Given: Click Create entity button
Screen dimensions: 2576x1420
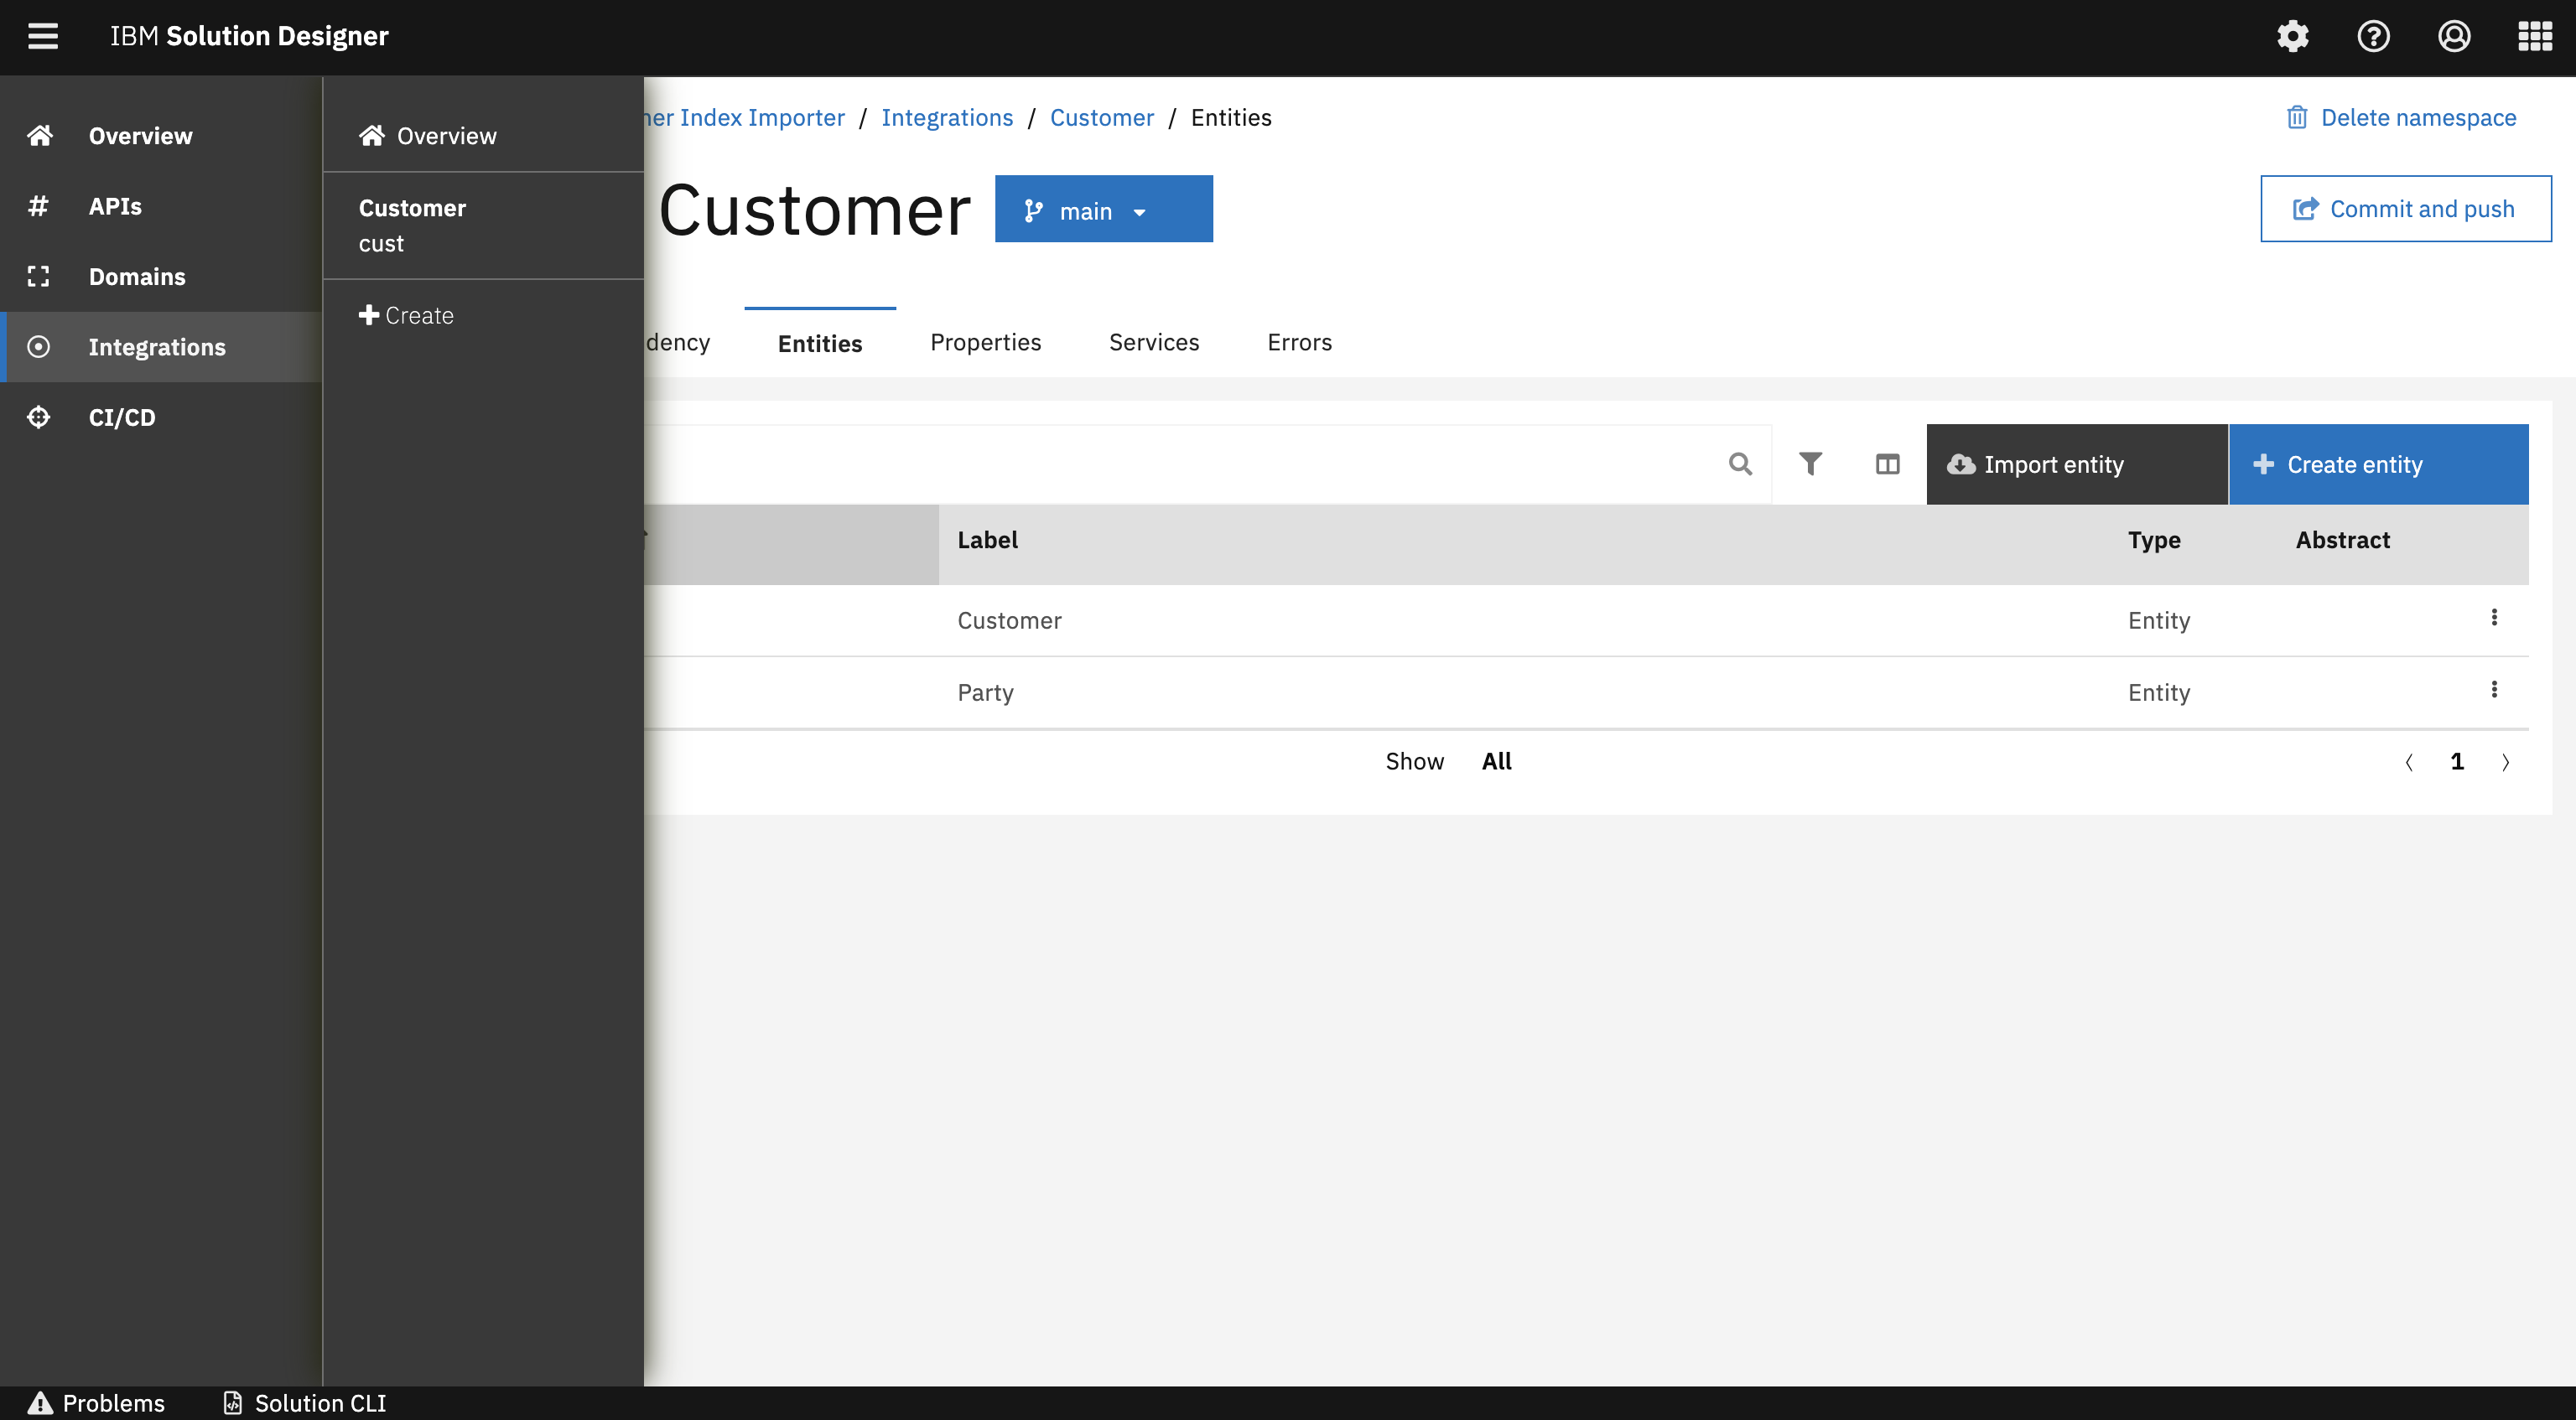Looking at the screenshot, I should pos(2378,464).
